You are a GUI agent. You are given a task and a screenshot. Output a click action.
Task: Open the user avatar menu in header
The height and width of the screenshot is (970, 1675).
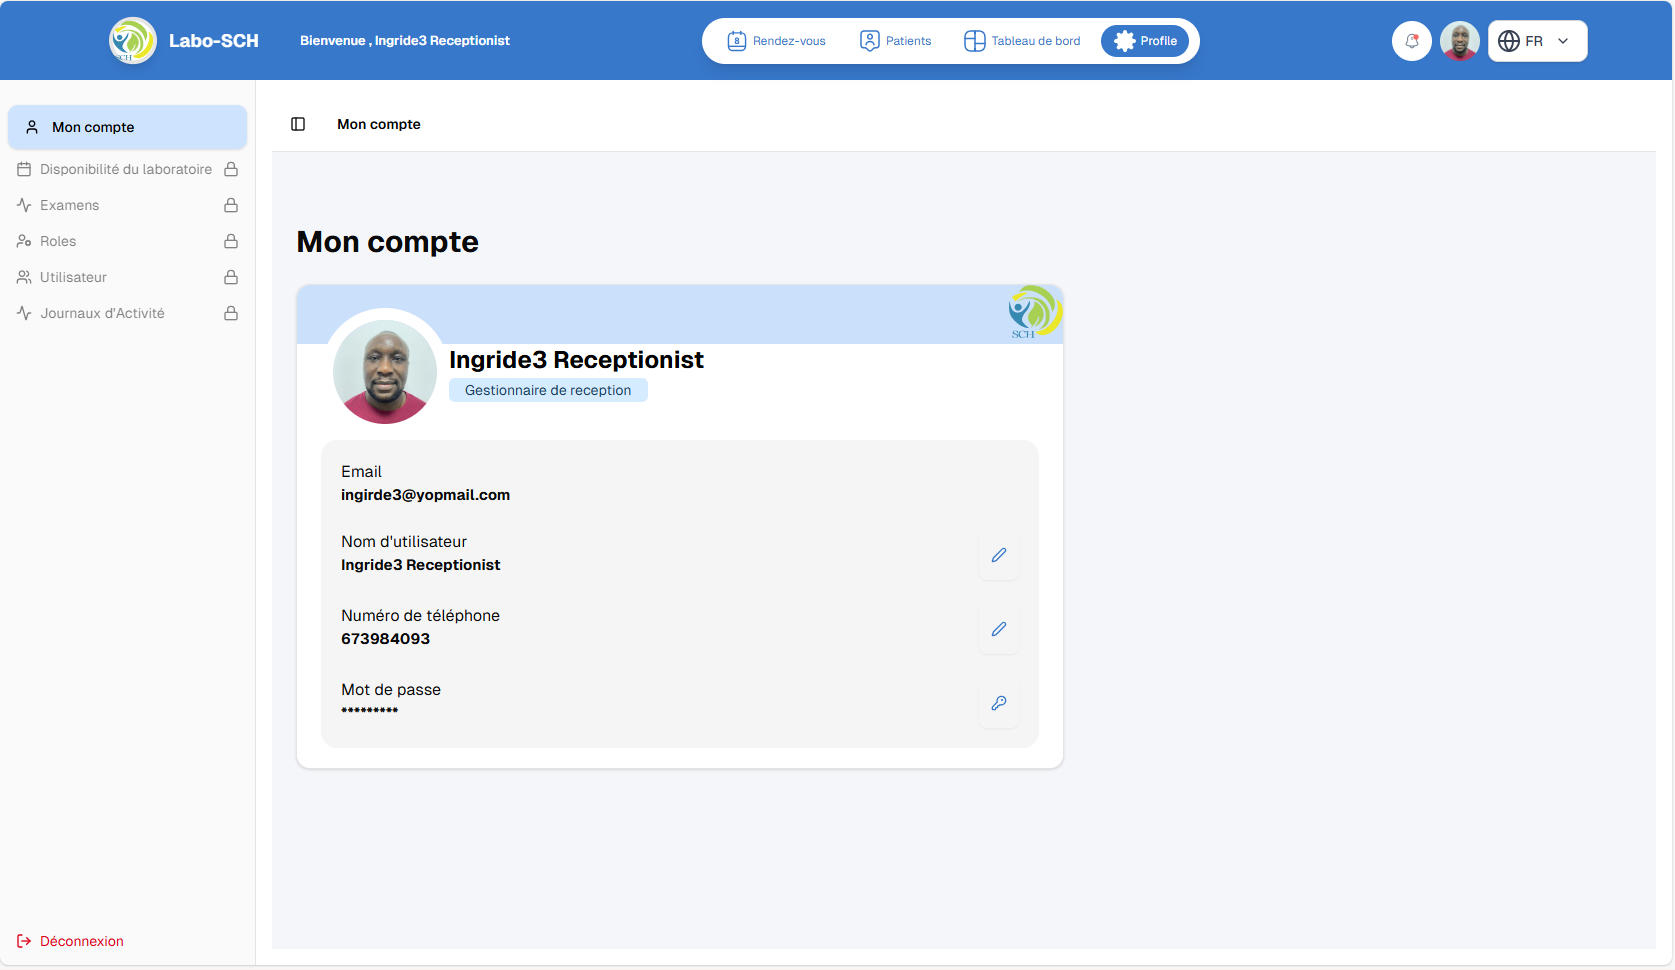(x=1459, y=41)
